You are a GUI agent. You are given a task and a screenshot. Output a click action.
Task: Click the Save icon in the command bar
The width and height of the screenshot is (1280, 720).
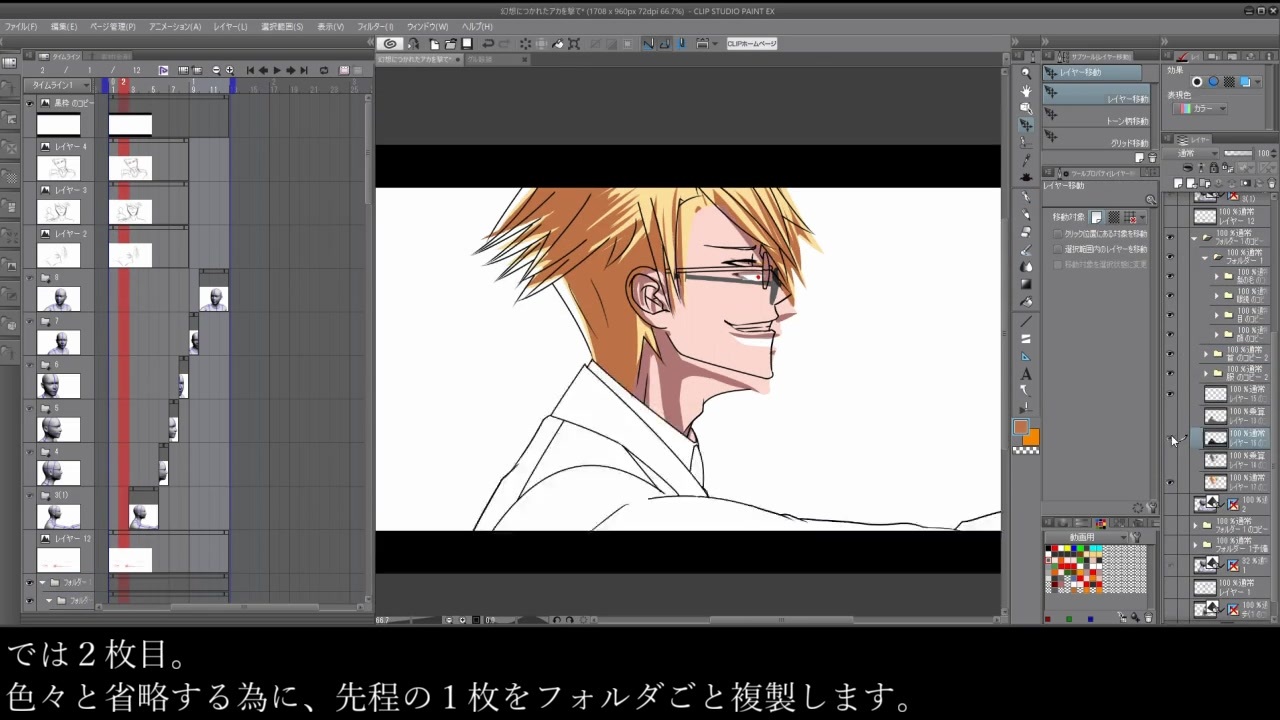point(466,44)
